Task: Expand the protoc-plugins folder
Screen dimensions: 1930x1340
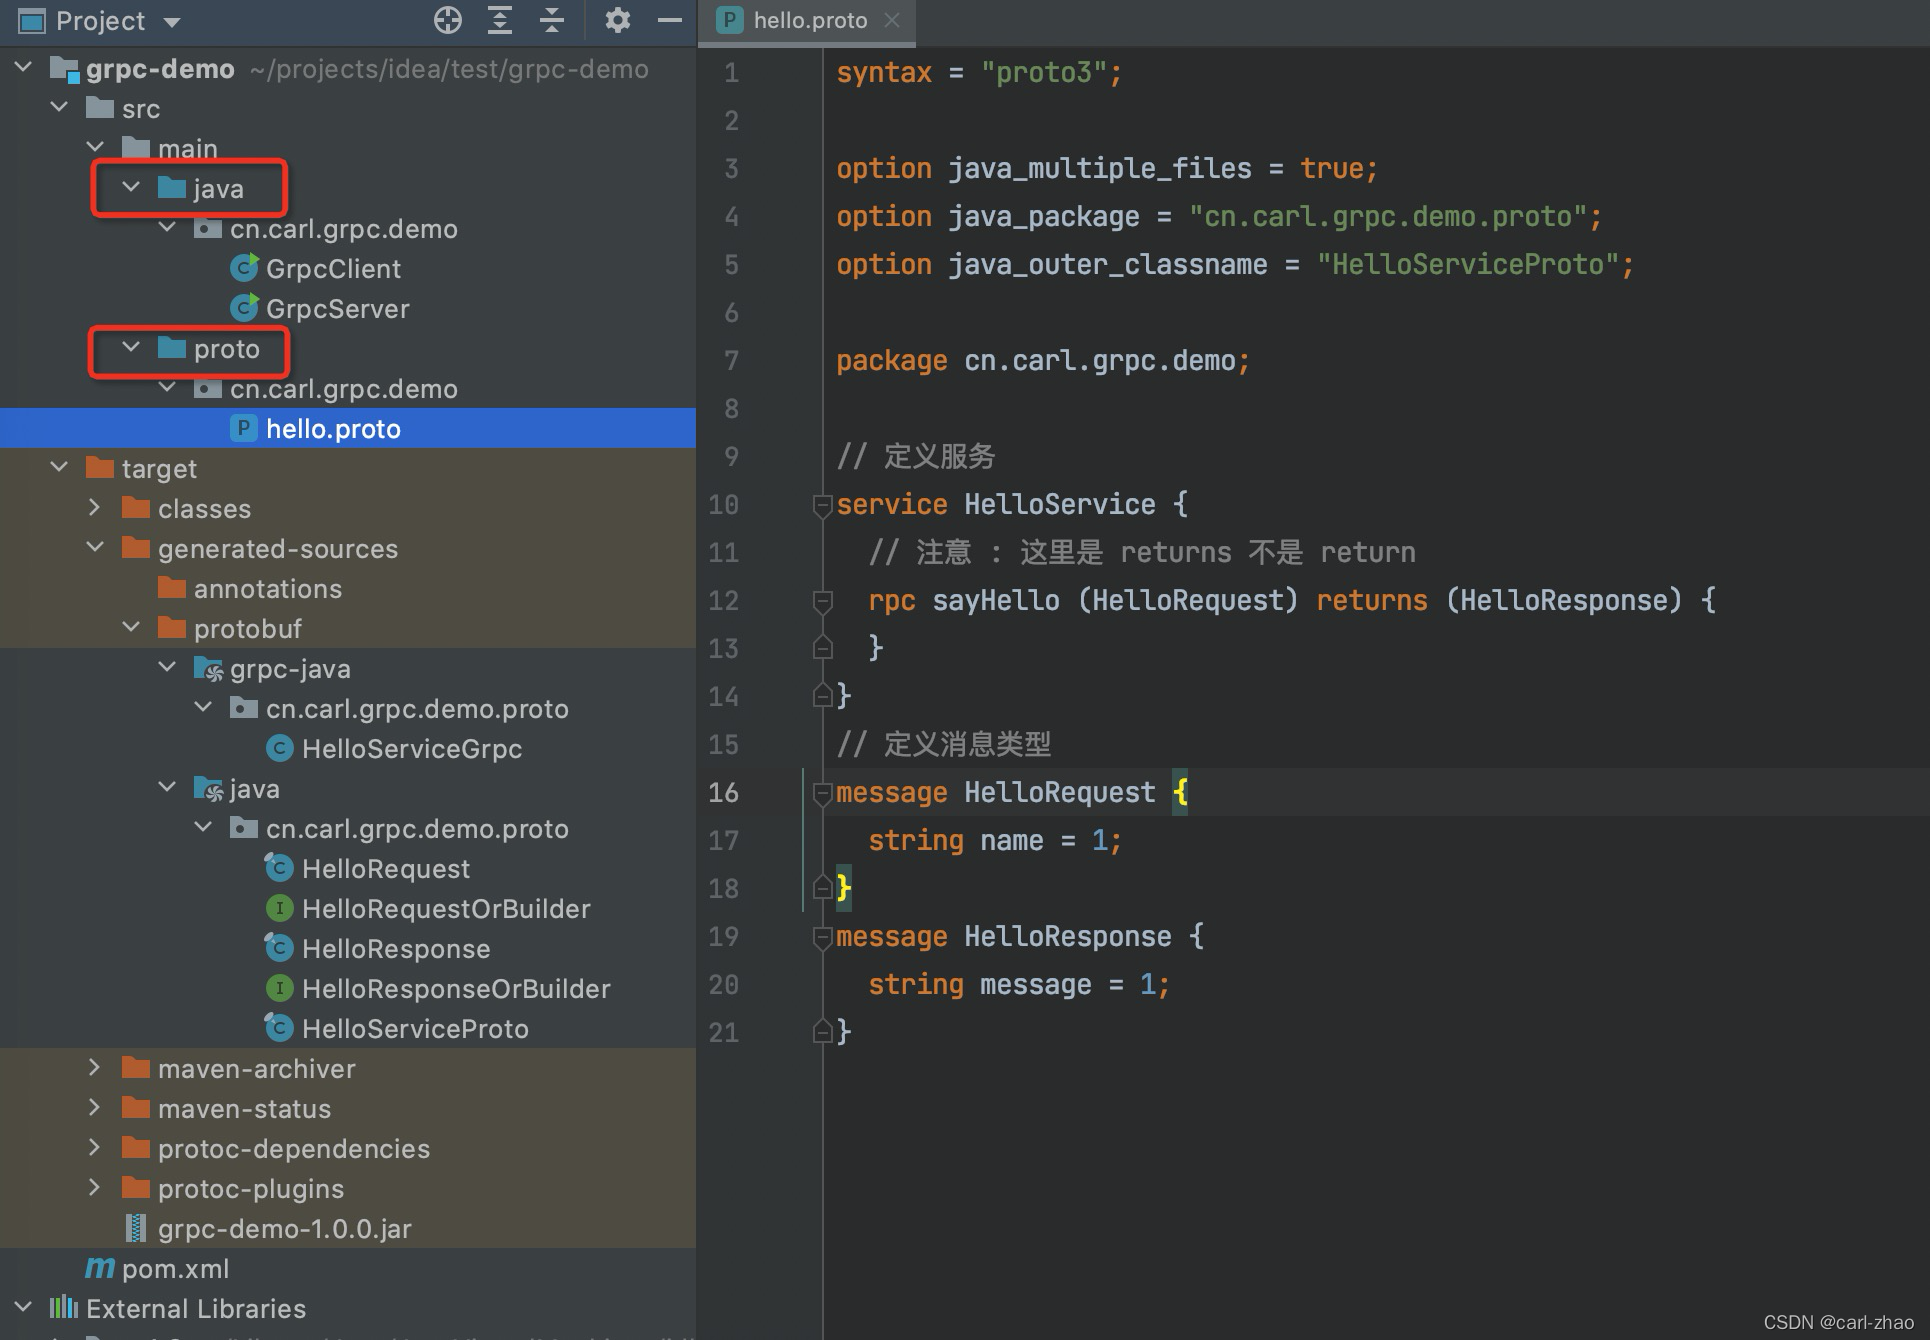Action: pos(95,1188)
